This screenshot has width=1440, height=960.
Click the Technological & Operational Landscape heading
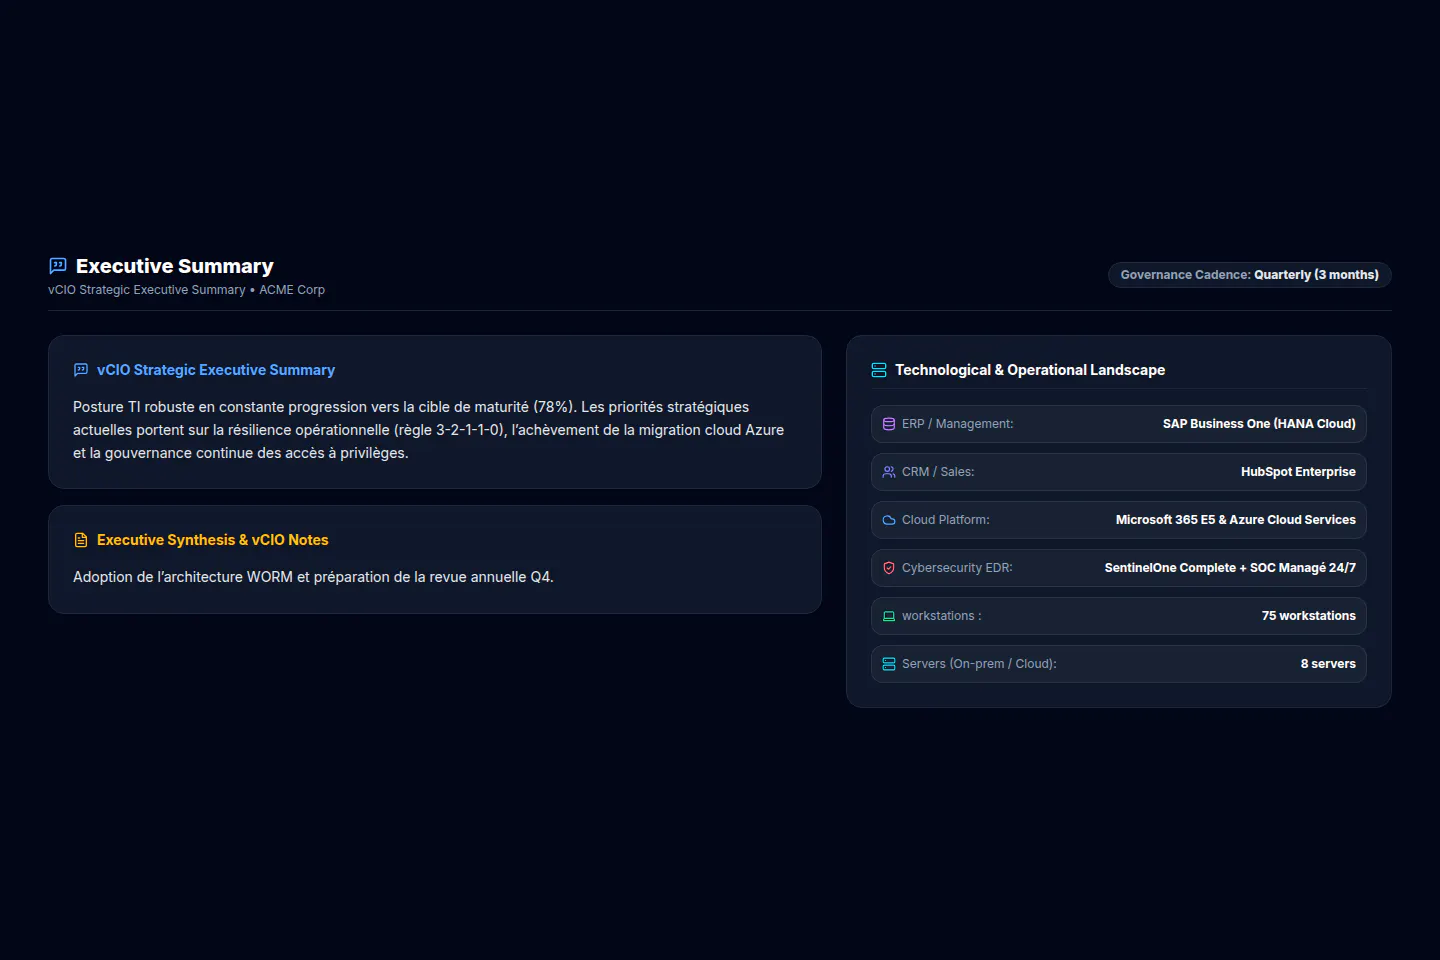tap(1030, 370)
